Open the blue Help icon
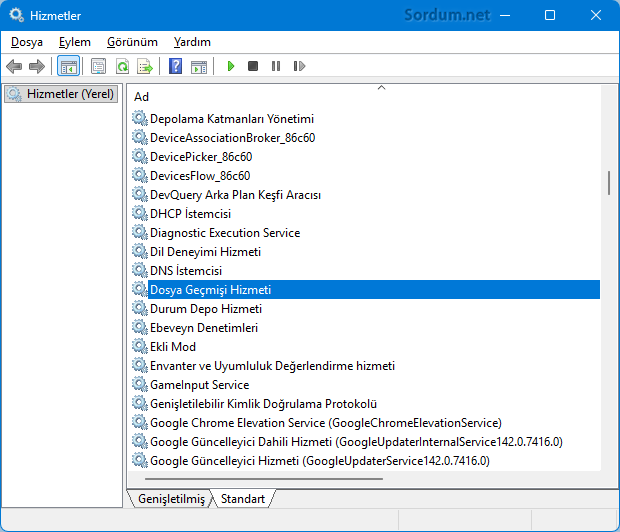This screenshot has height=532, width=620. (x=175, y=66)
